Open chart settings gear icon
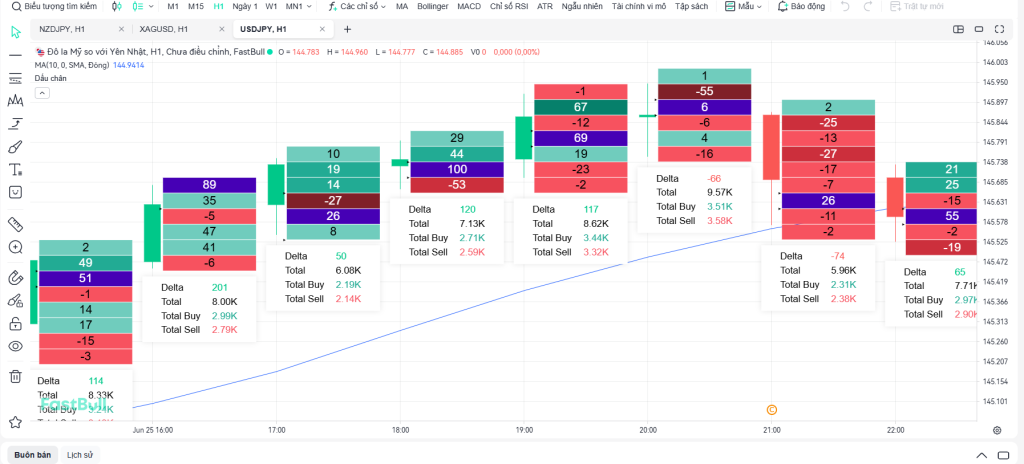Image resolution: width=1024 pixels, height=464 pixels. point(997,430)
